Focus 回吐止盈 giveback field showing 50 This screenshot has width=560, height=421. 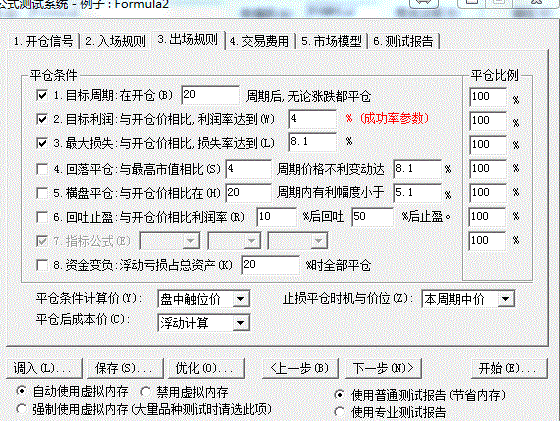[x=372, y=217]
